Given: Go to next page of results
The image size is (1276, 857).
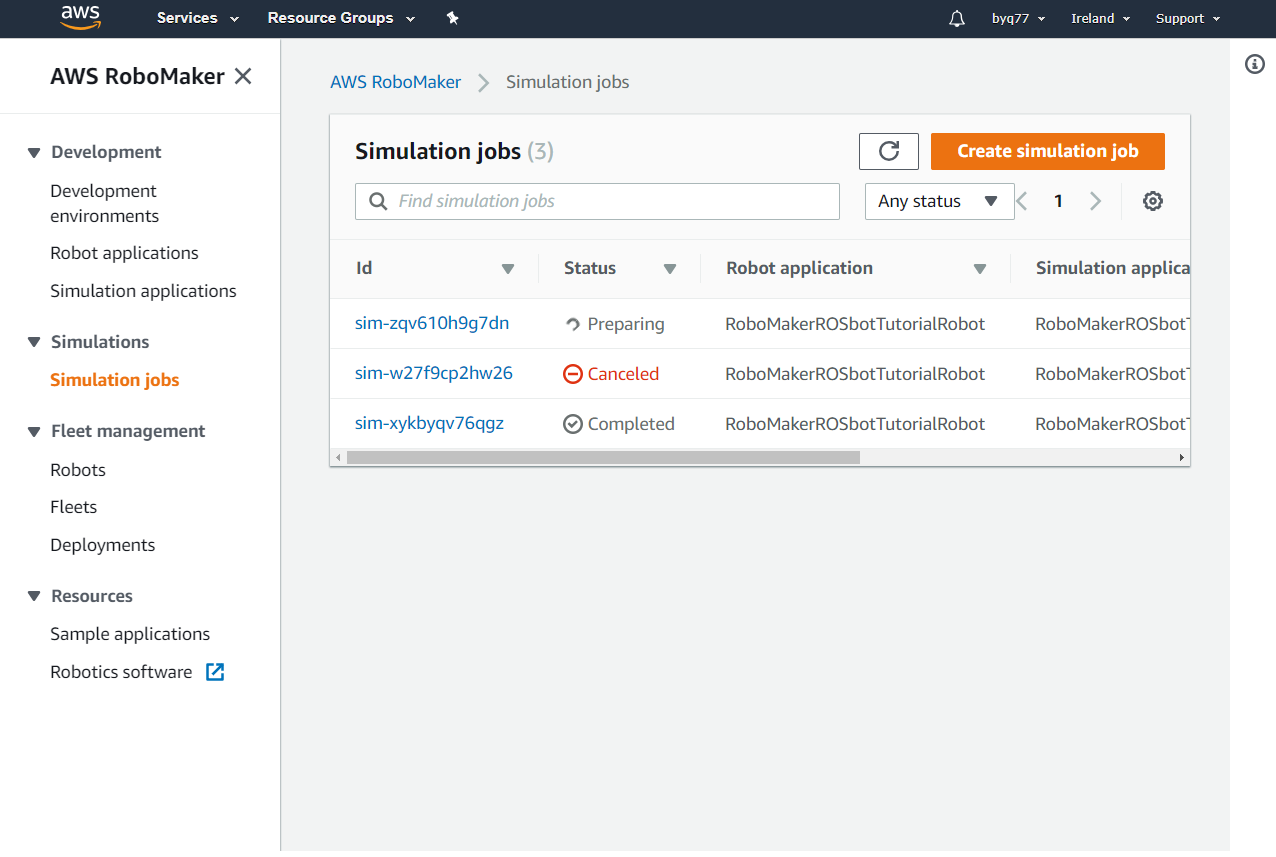Looking at the screenshot, I should click(1095, 201).
